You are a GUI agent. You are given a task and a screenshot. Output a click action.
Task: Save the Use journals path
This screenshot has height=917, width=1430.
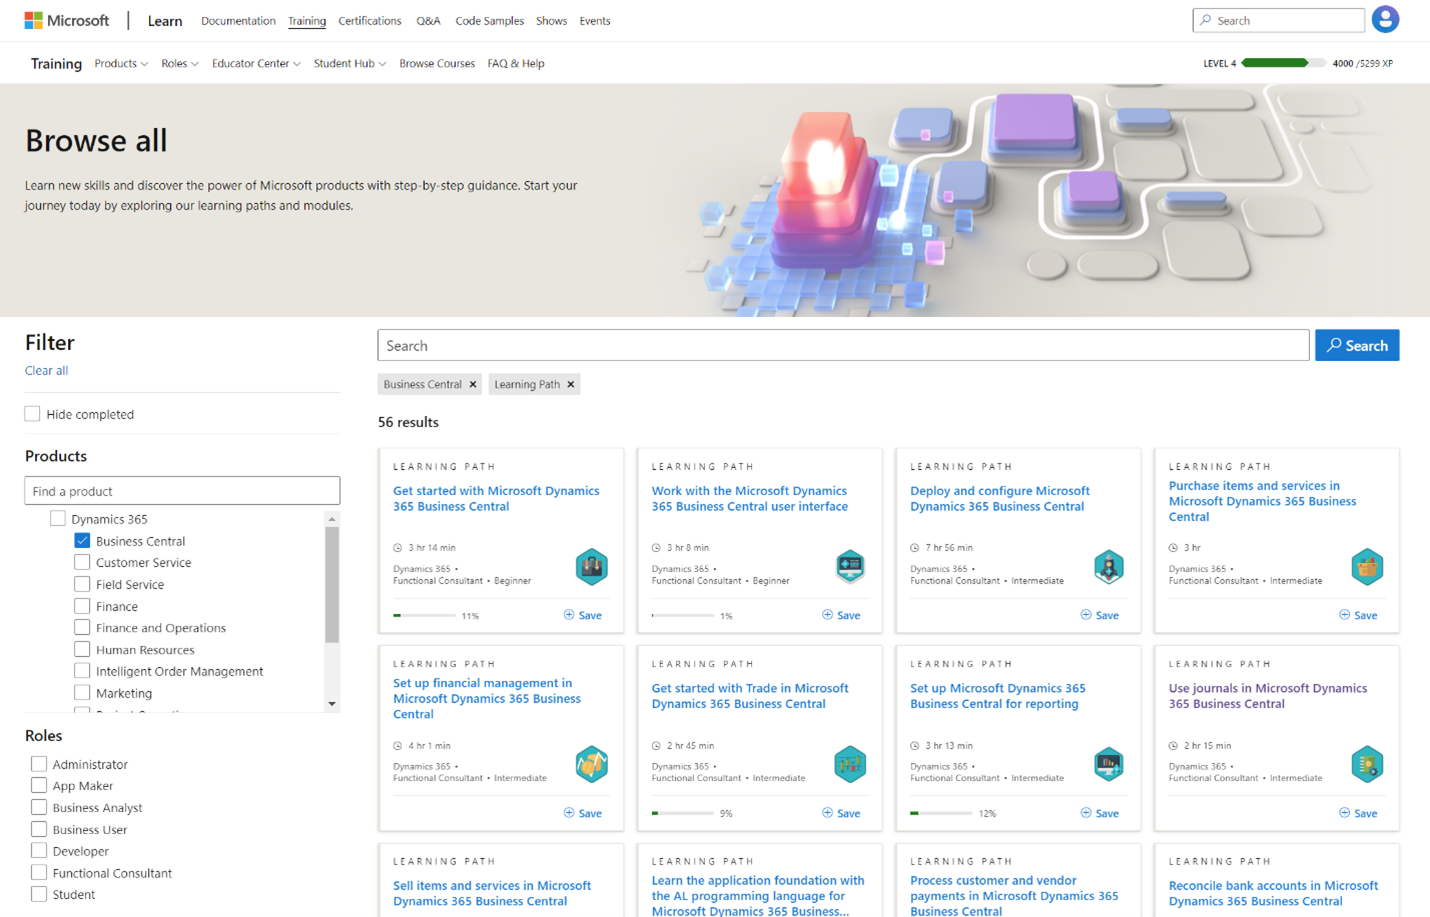(1358, 813)
